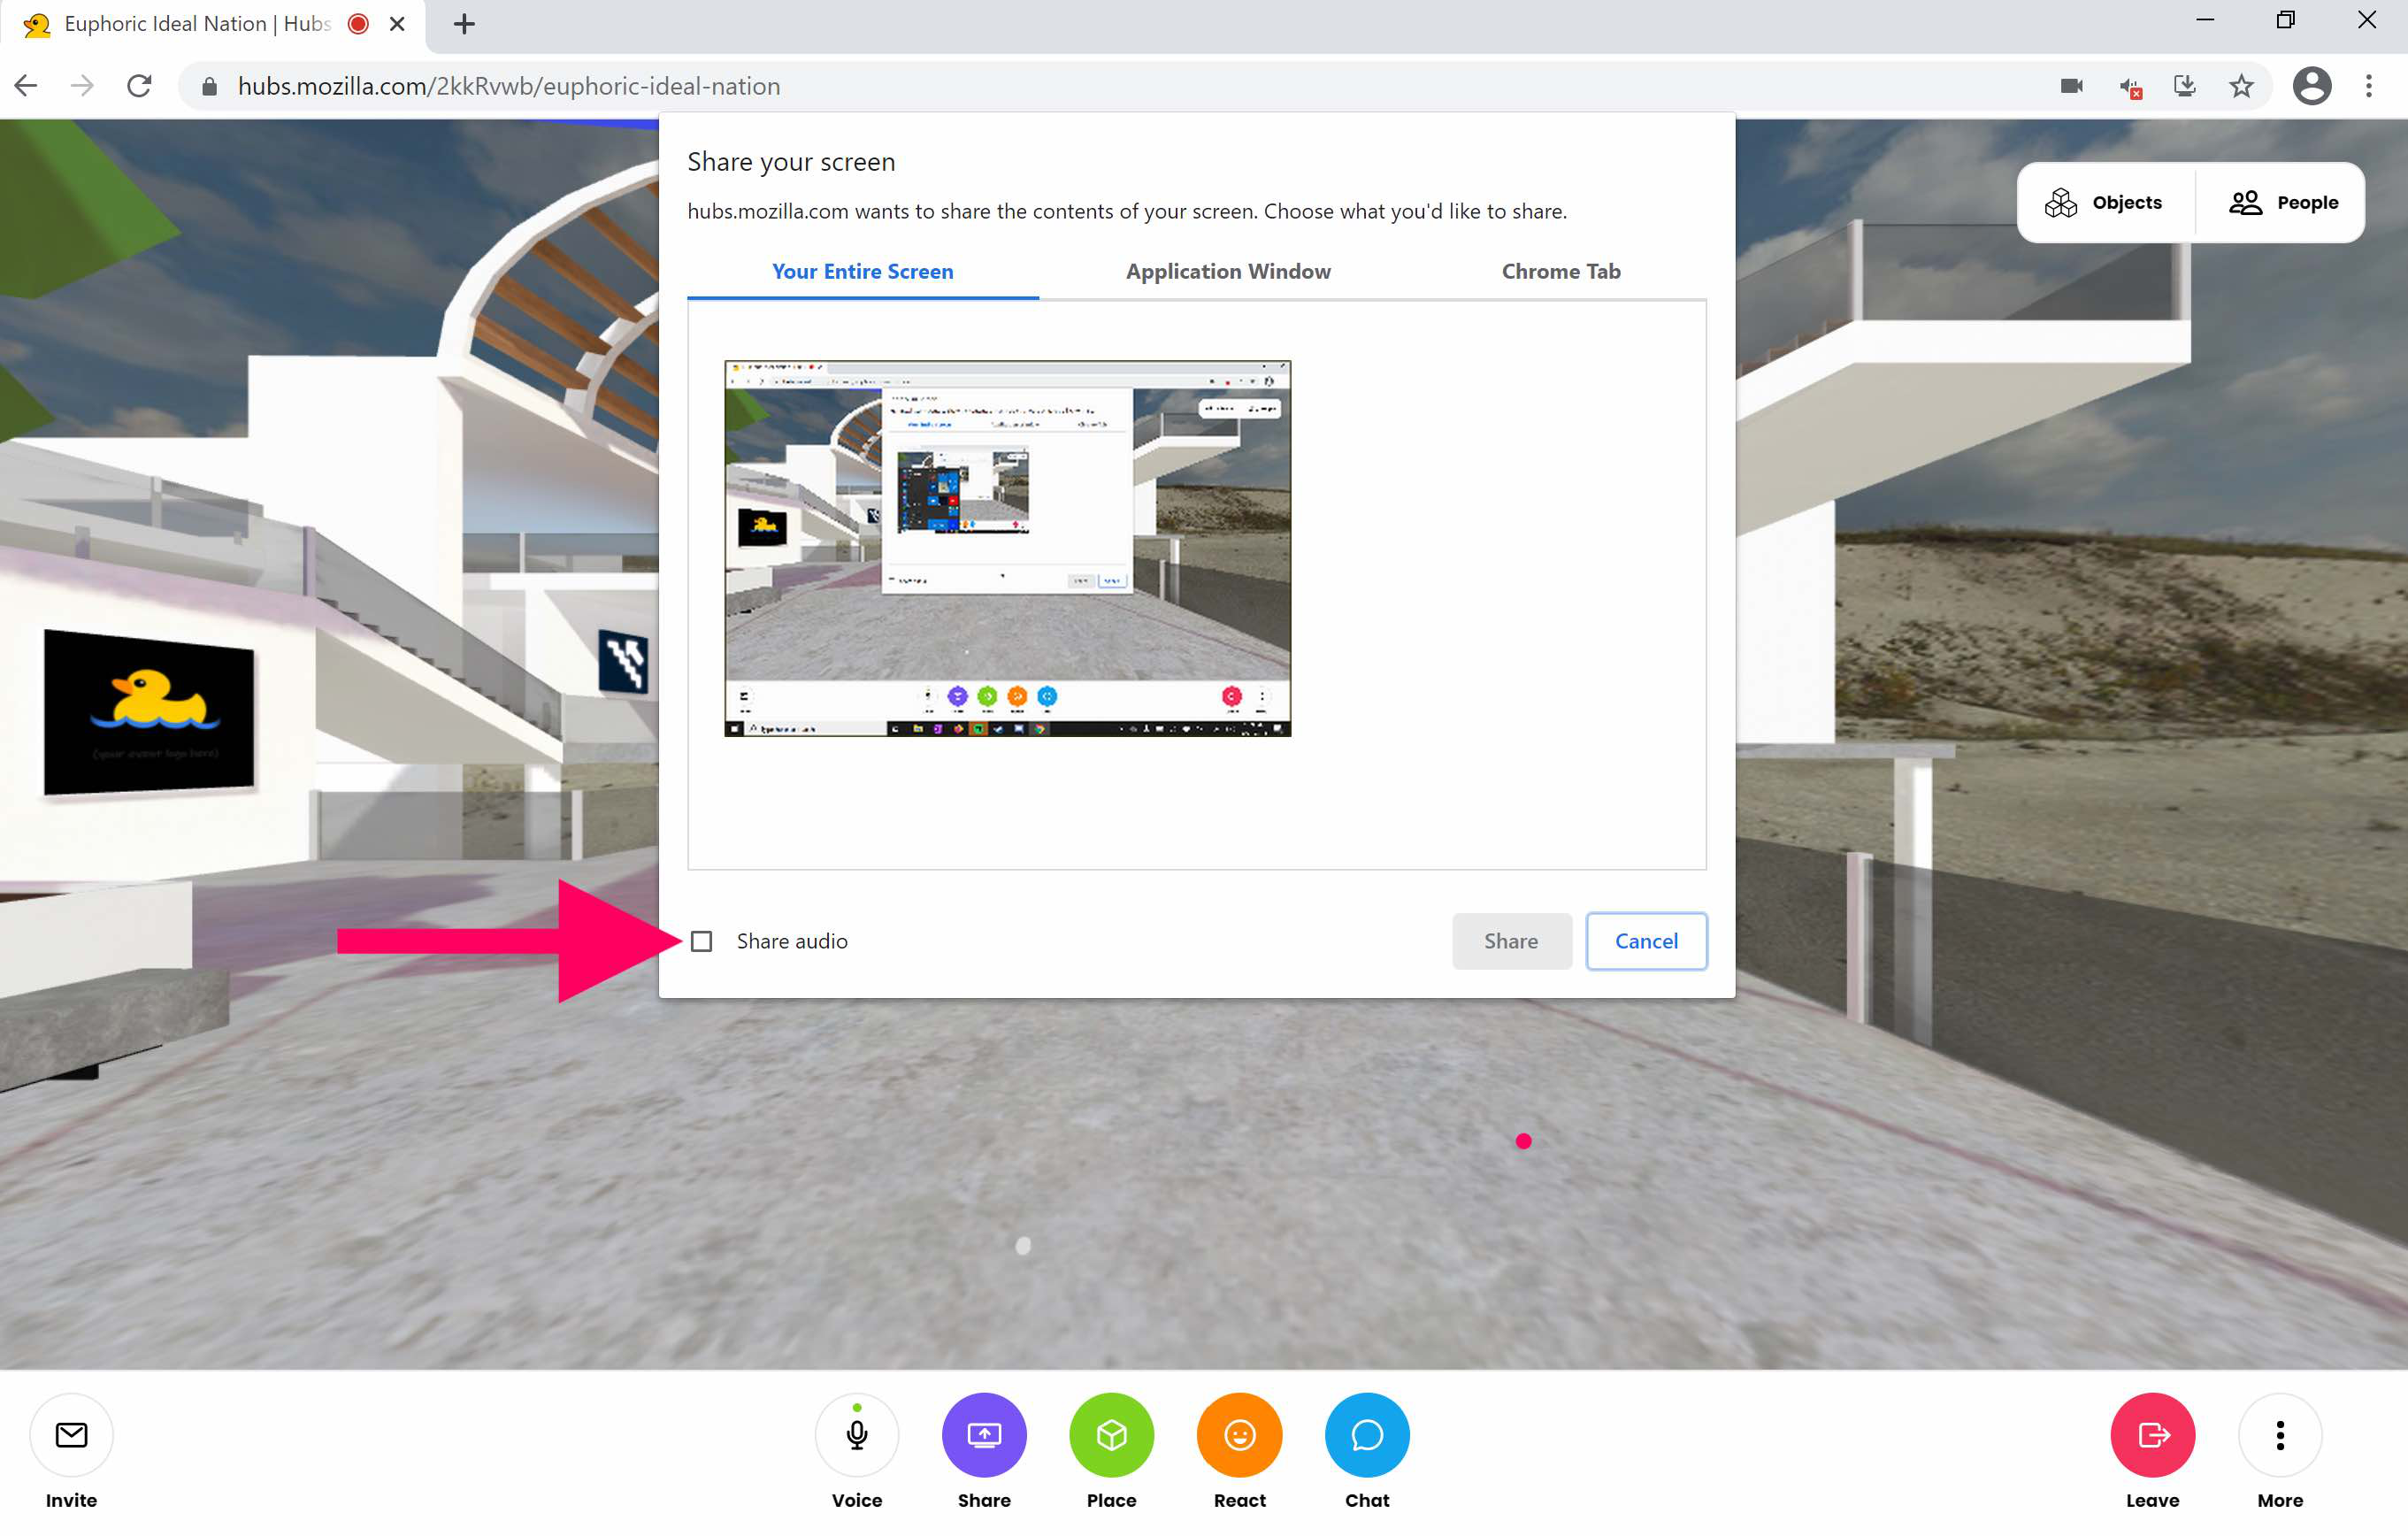Click the Invite envelope icon
This screenshot has height=1536, width=2408.
coord(71,1435)
